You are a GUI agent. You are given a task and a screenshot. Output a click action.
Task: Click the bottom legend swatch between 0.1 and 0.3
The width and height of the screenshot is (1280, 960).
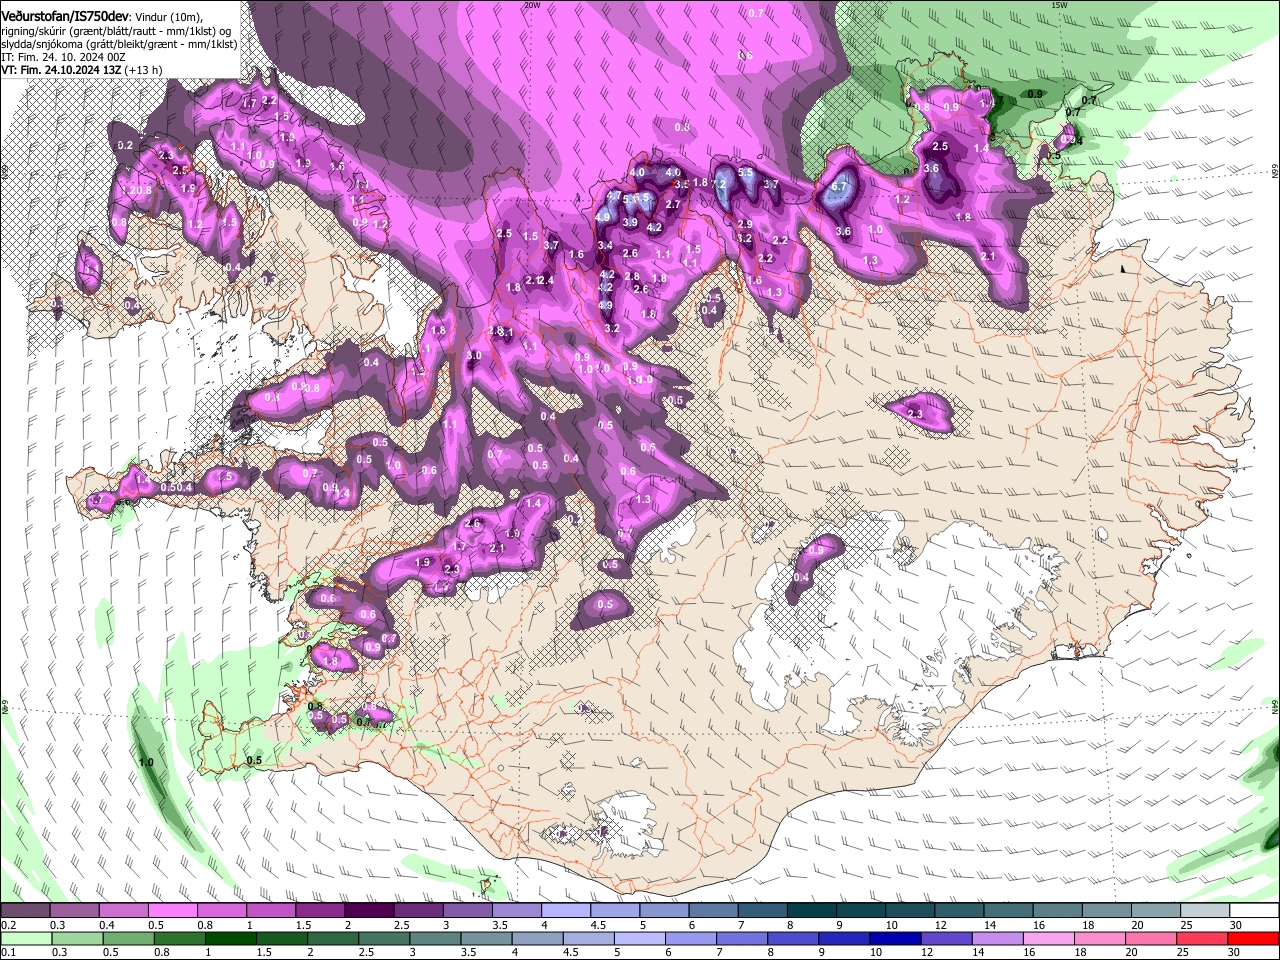[25, 938]
